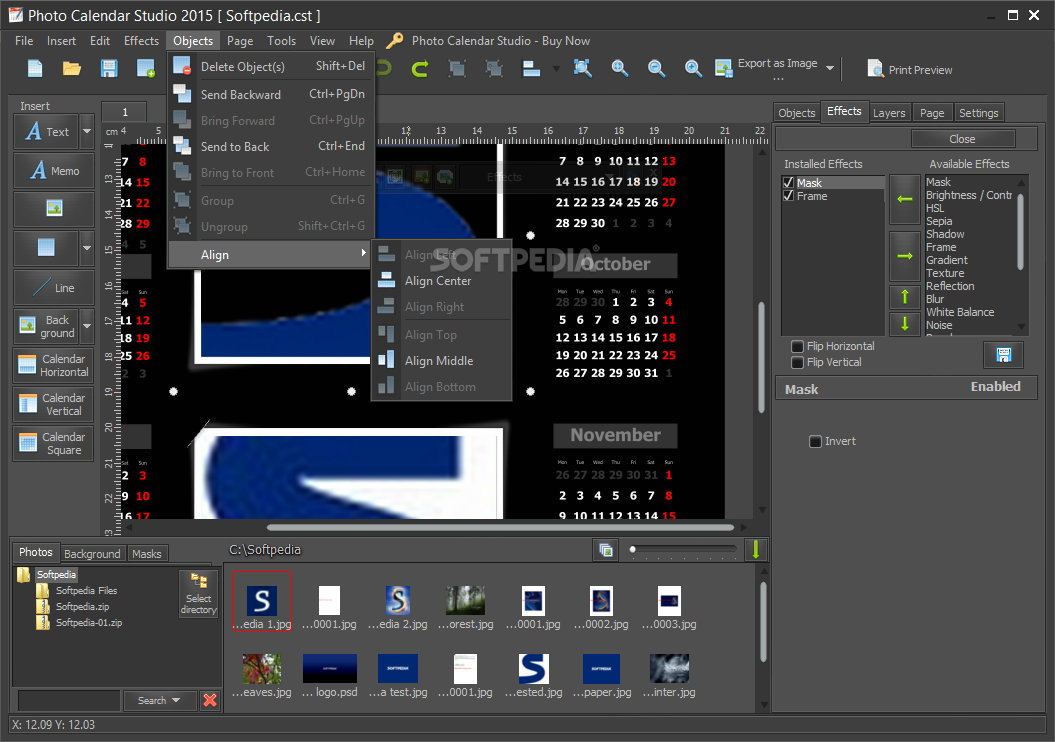Choose Align Middle in submenu
The width and height of the screenshot is (1055, 742).
click(x=441, y=361)
